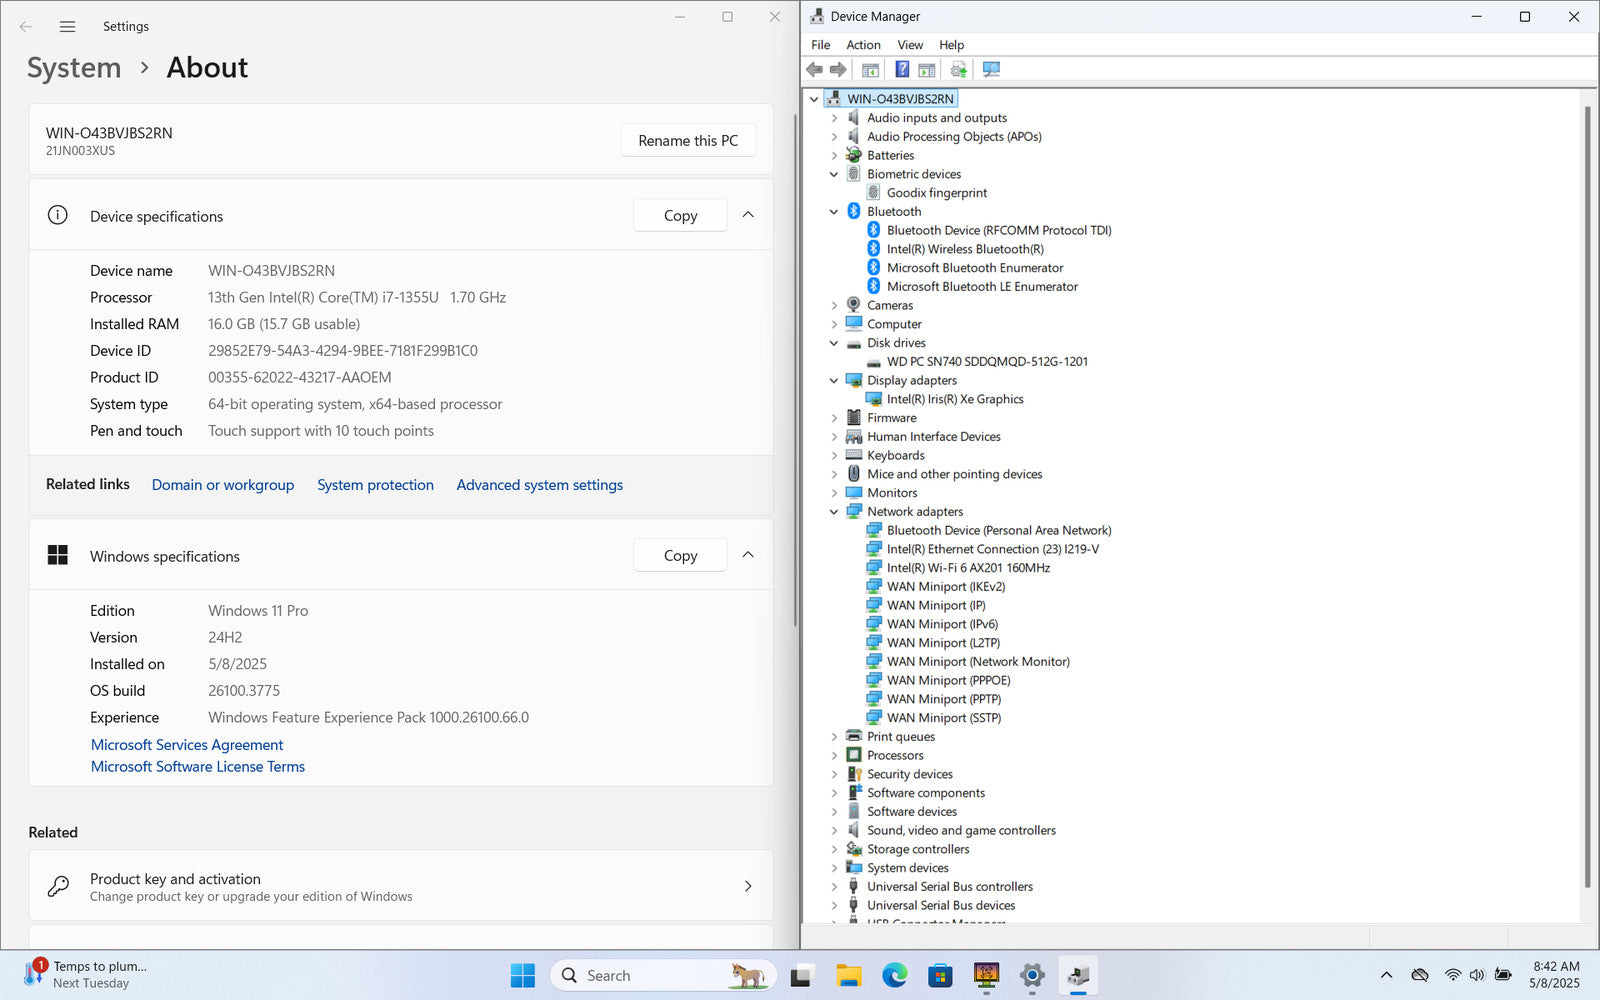Open Domain or workgroup link
This screenshot has width=1600, height=1000.
223,485
